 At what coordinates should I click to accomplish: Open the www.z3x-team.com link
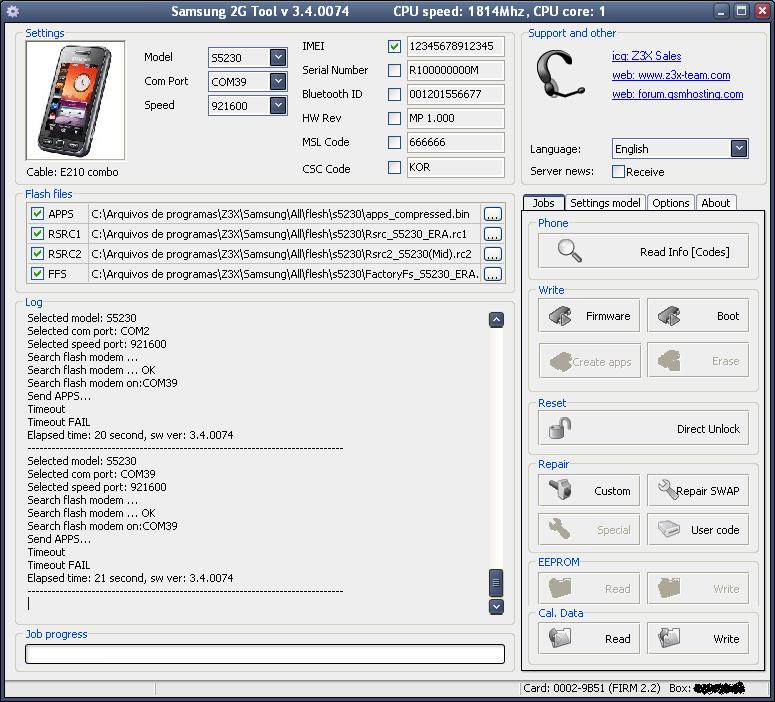(671, 75)
